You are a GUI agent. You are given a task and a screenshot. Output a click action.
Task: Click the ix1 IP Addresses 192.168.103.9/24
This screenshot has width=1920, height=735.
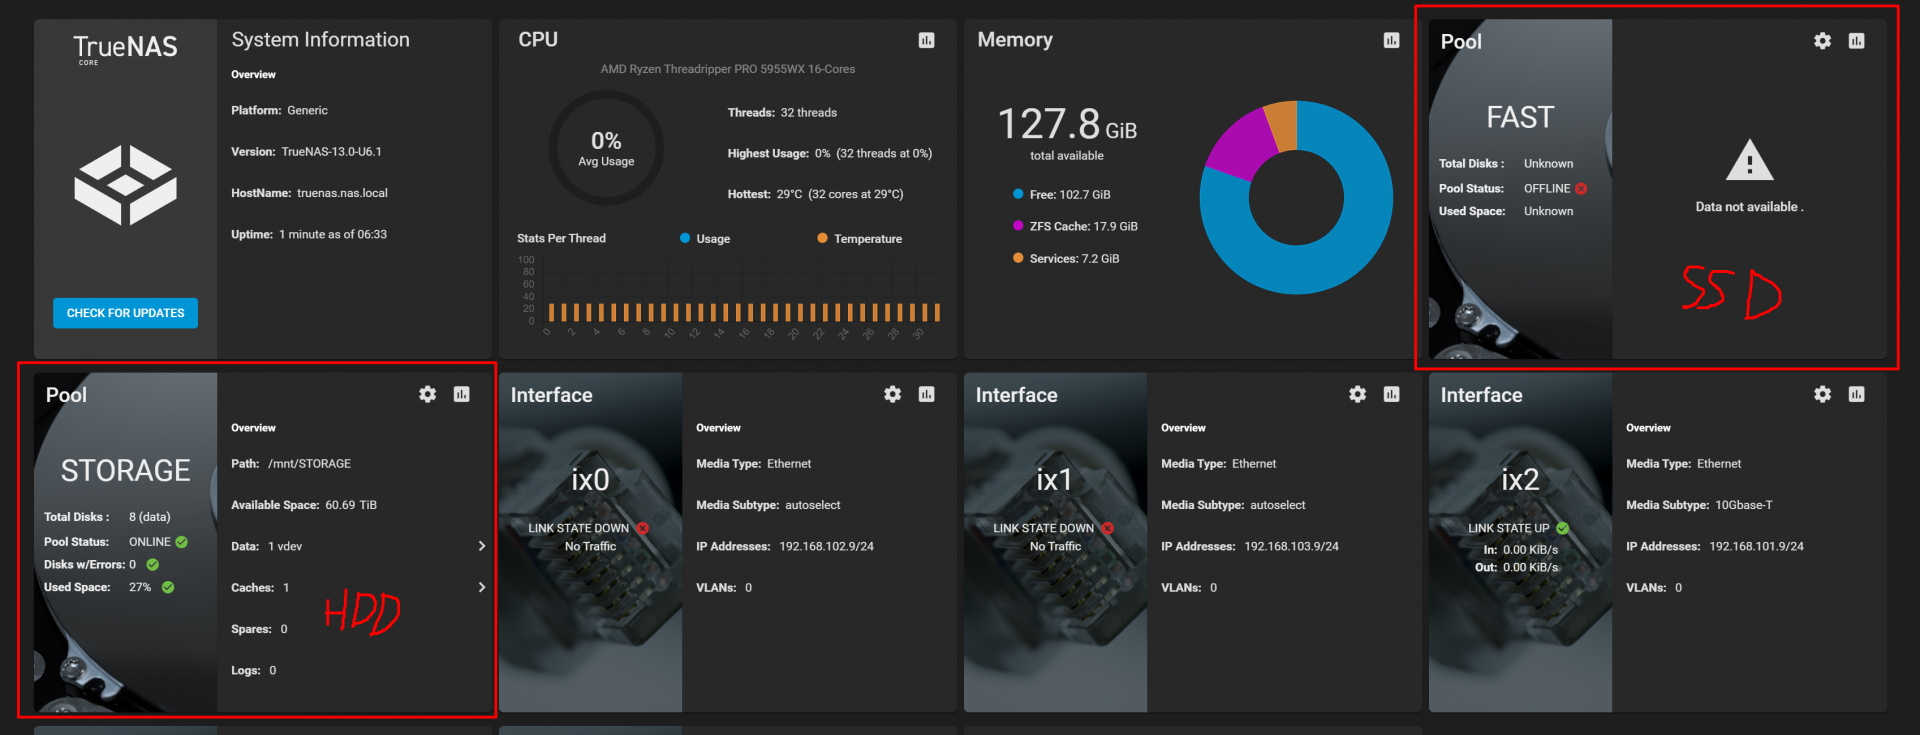coord(1250,546)
